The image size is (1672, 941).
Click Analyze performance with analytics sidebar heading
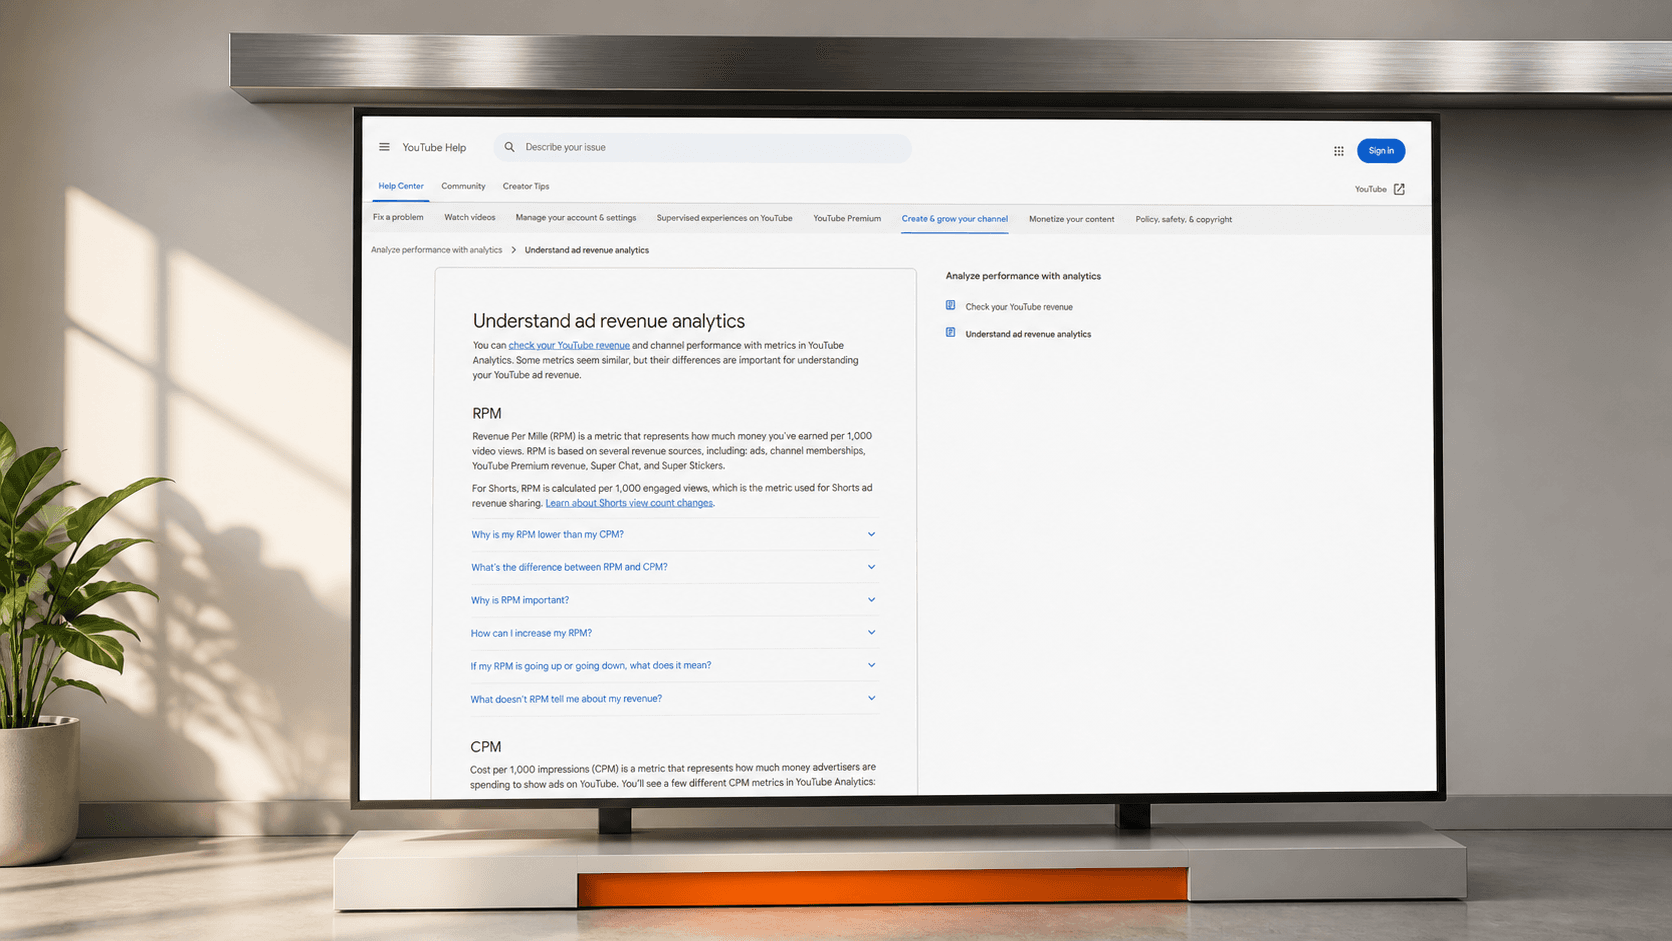point(1023,276)
